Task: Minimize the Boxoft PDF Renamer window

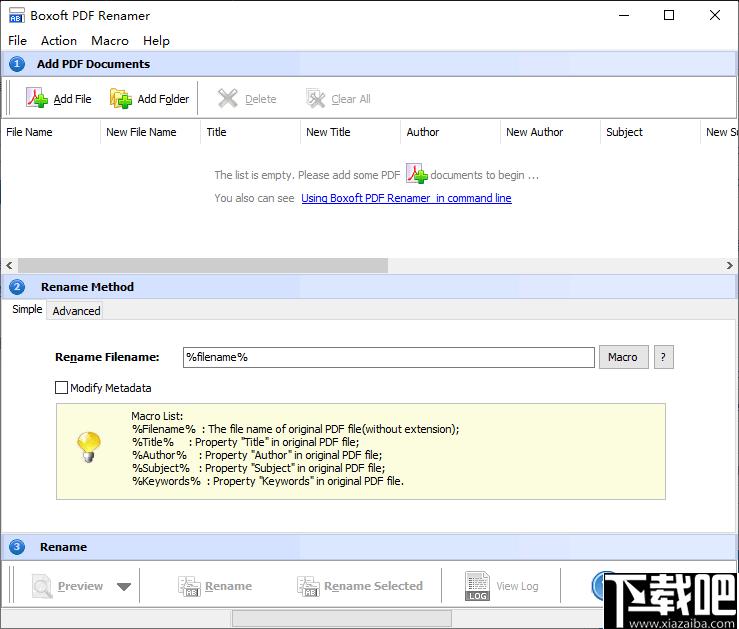Action: point(624,16)
